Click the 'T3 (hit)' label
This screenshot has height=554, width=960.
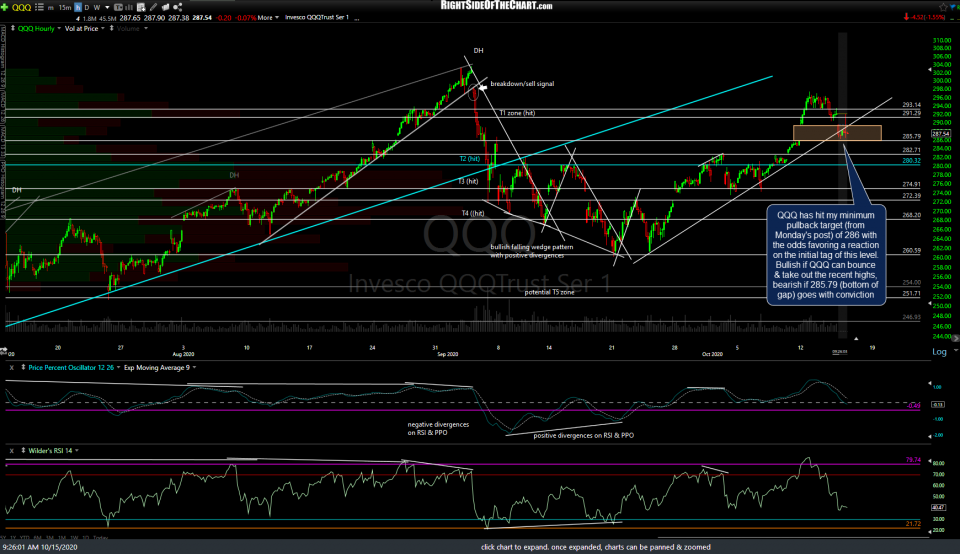pos(468,182)
